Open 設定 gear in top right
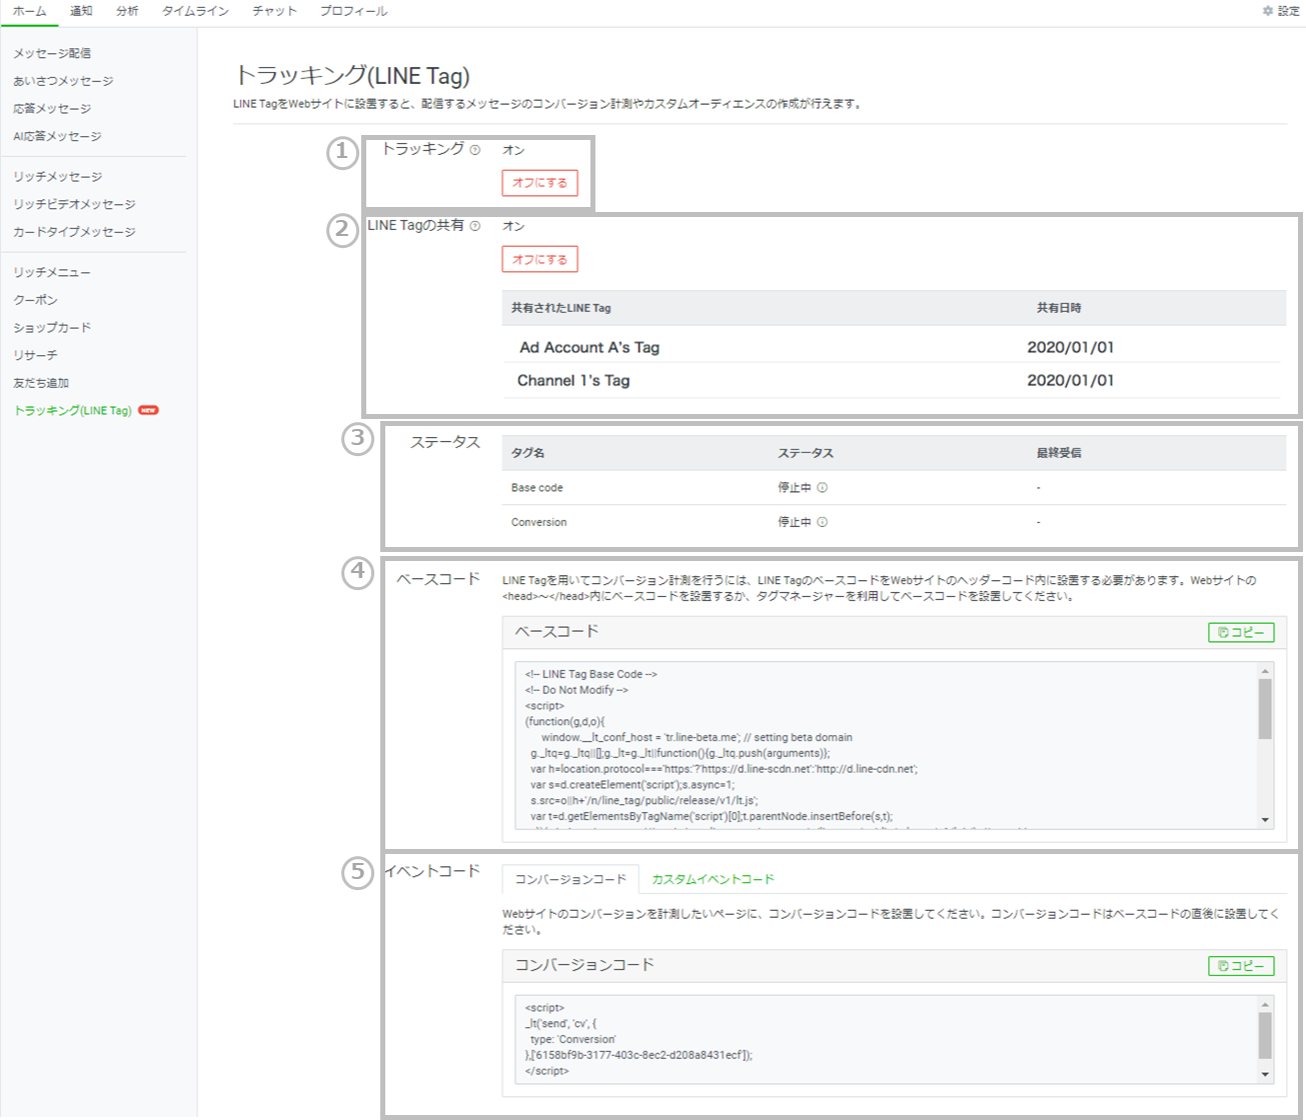Image resolution: width=1306 pixels, height=1120 pixels. pyautogui.click(x=1280, y=11)
